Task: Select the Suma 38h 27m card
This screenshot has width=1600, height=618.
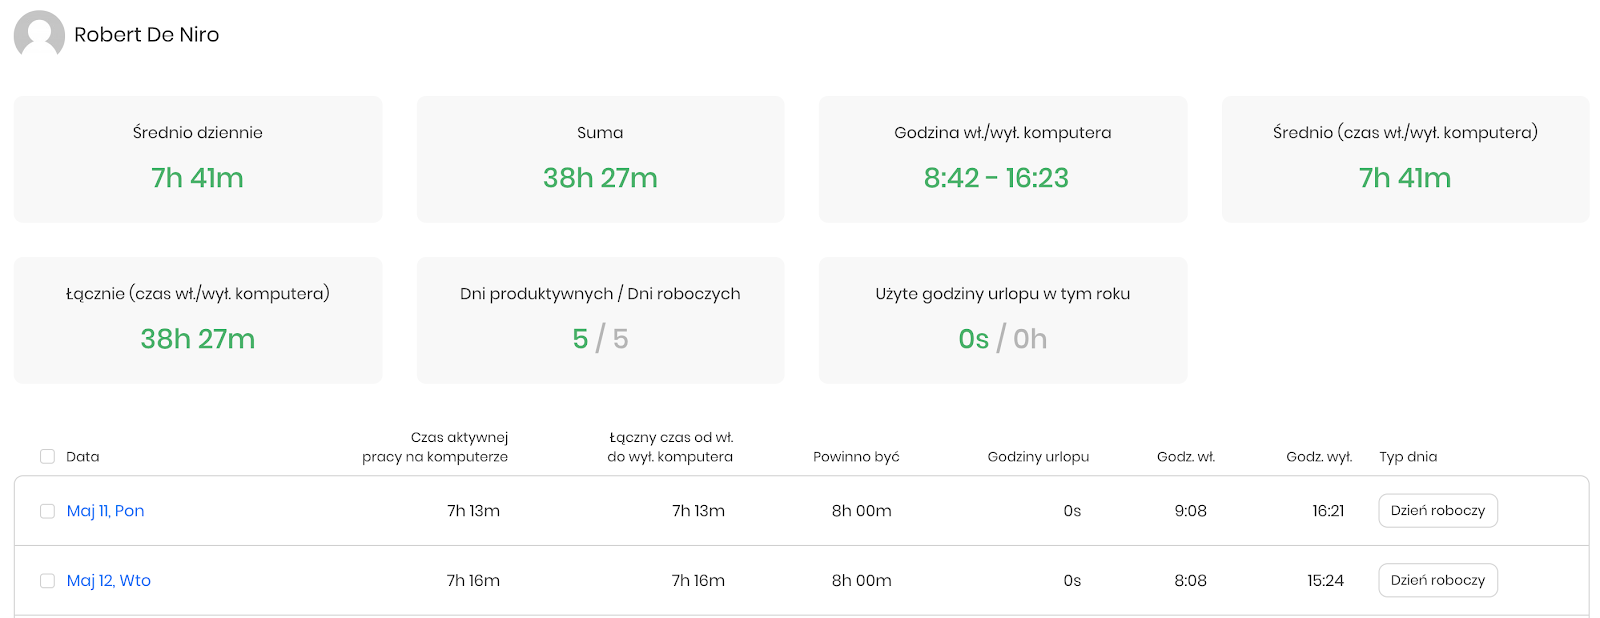Action: [x=600, y=159]
